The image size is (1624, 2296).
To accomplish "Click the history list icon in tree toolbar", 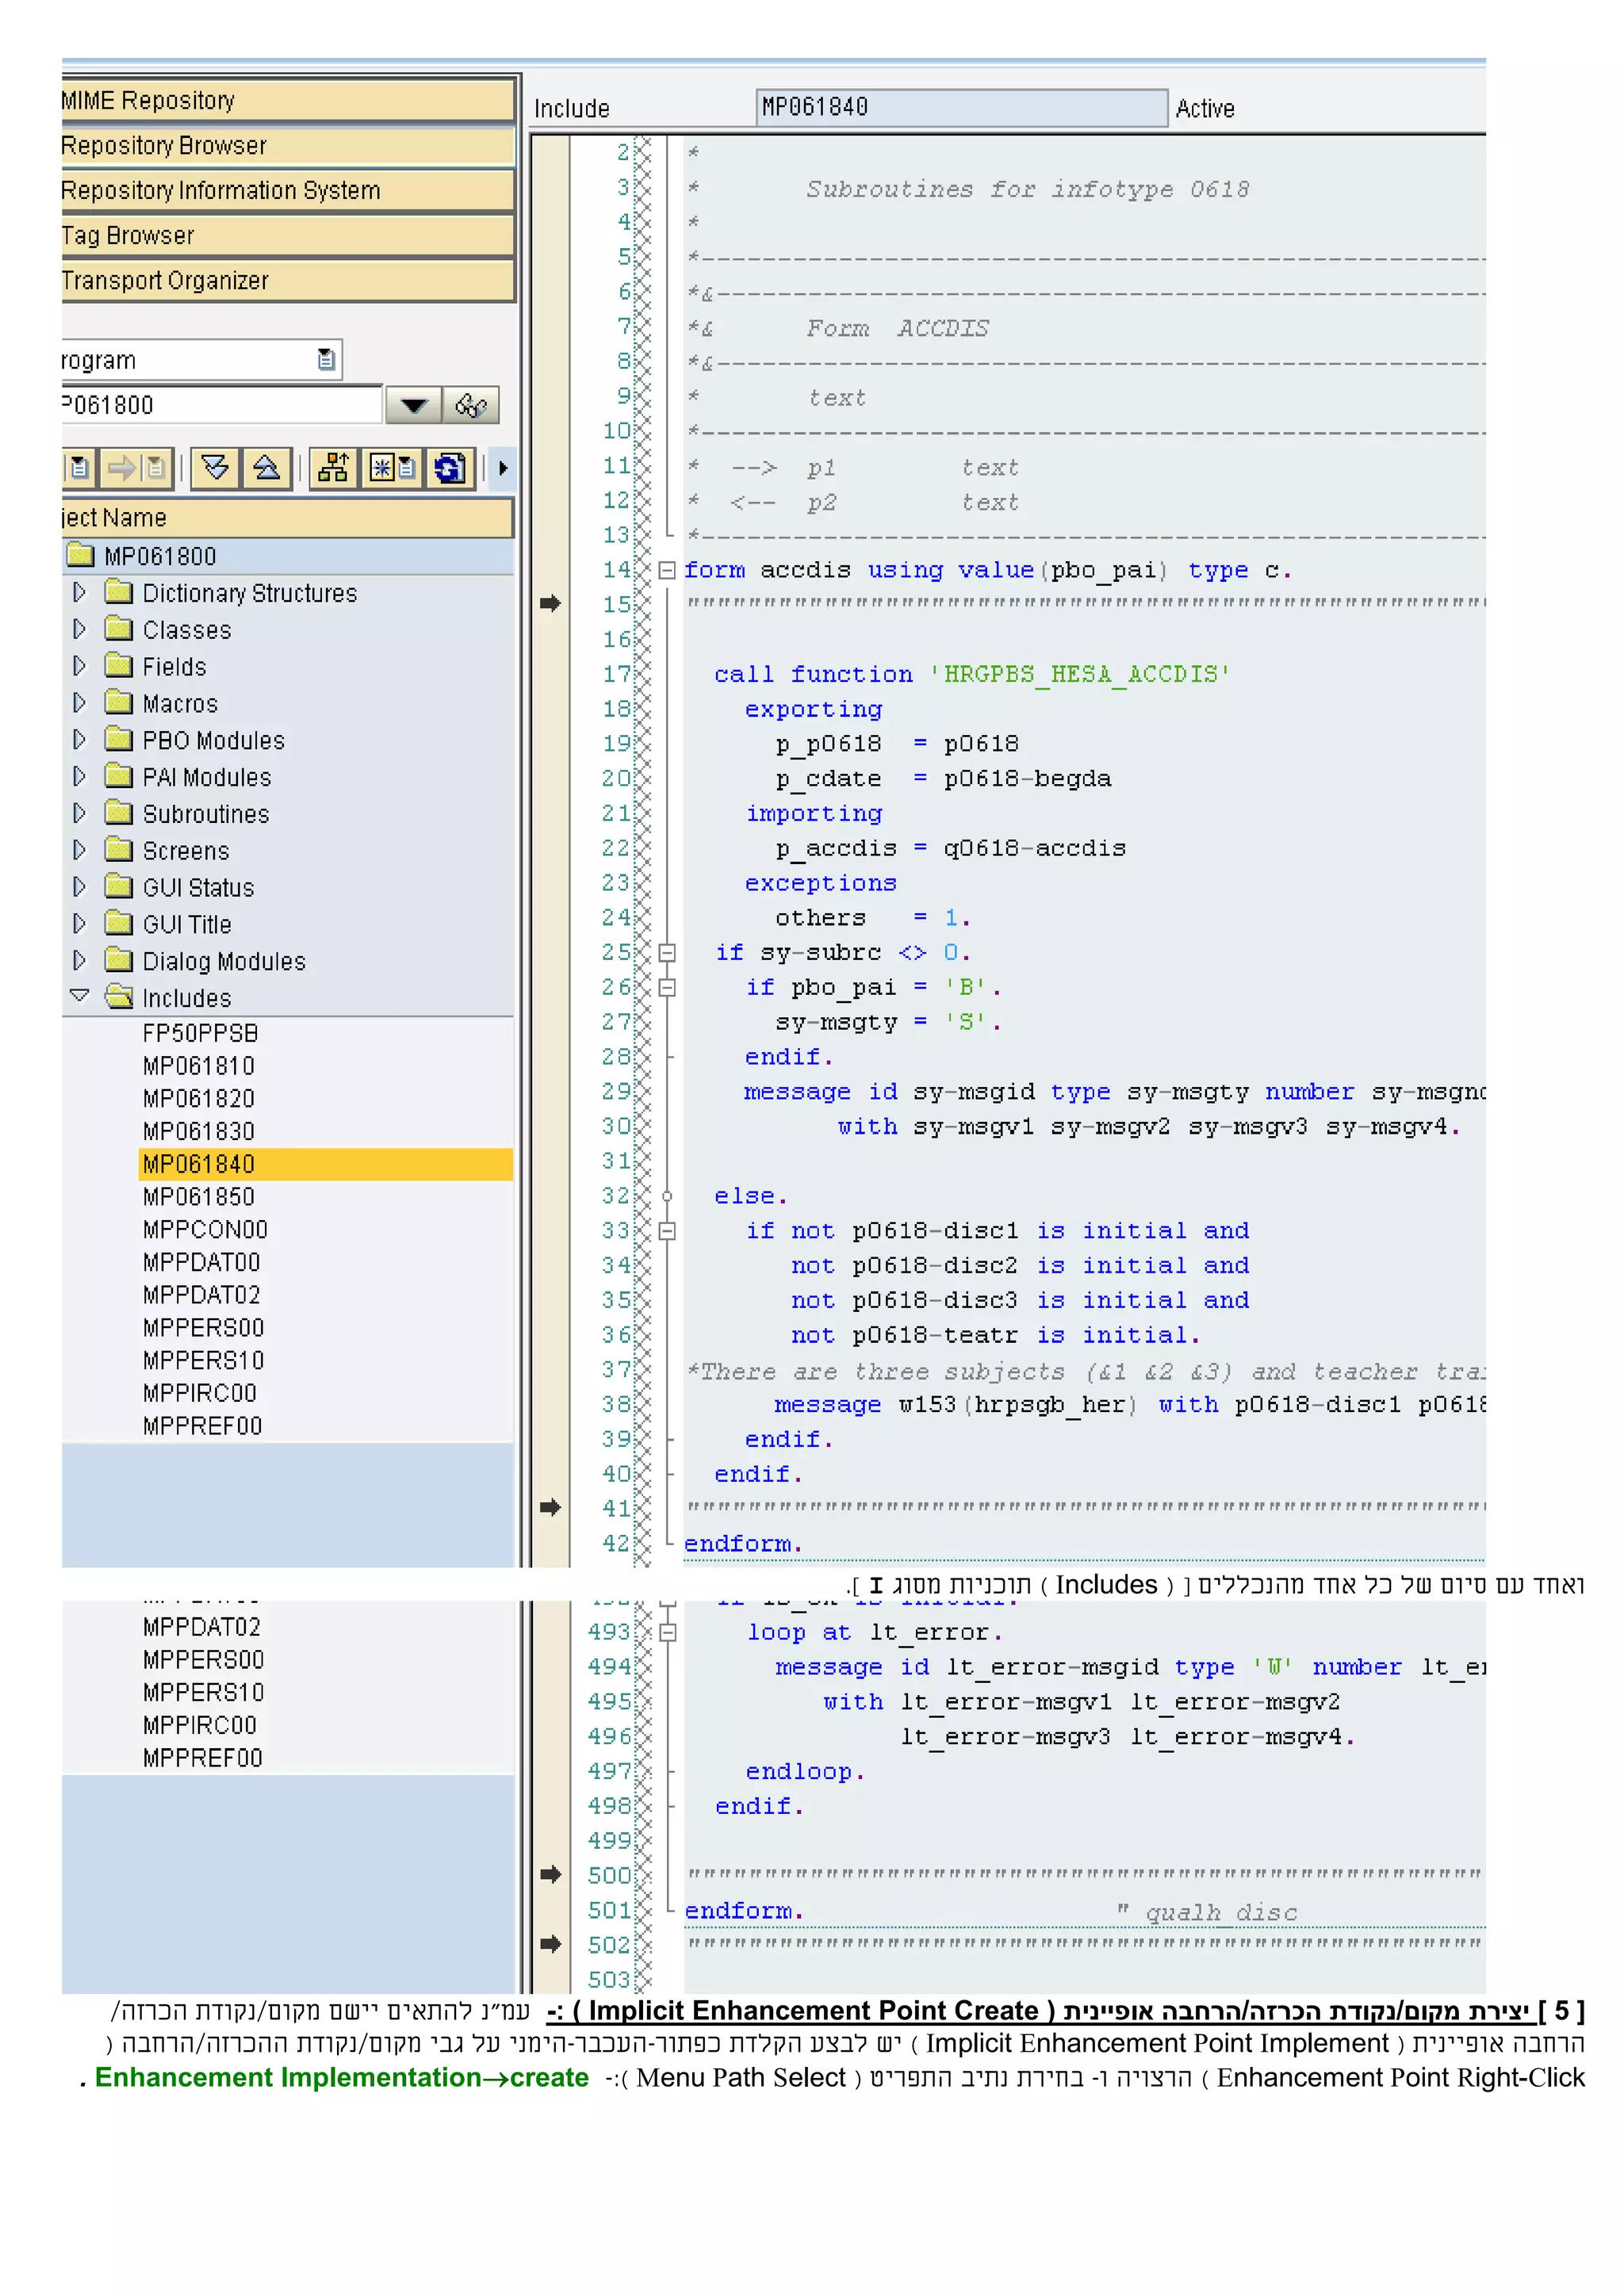I will (80, 468).
